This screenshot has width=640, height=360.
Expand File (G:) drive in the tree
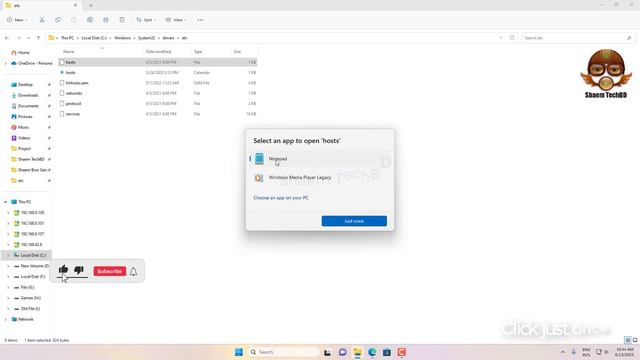(8, 287)
